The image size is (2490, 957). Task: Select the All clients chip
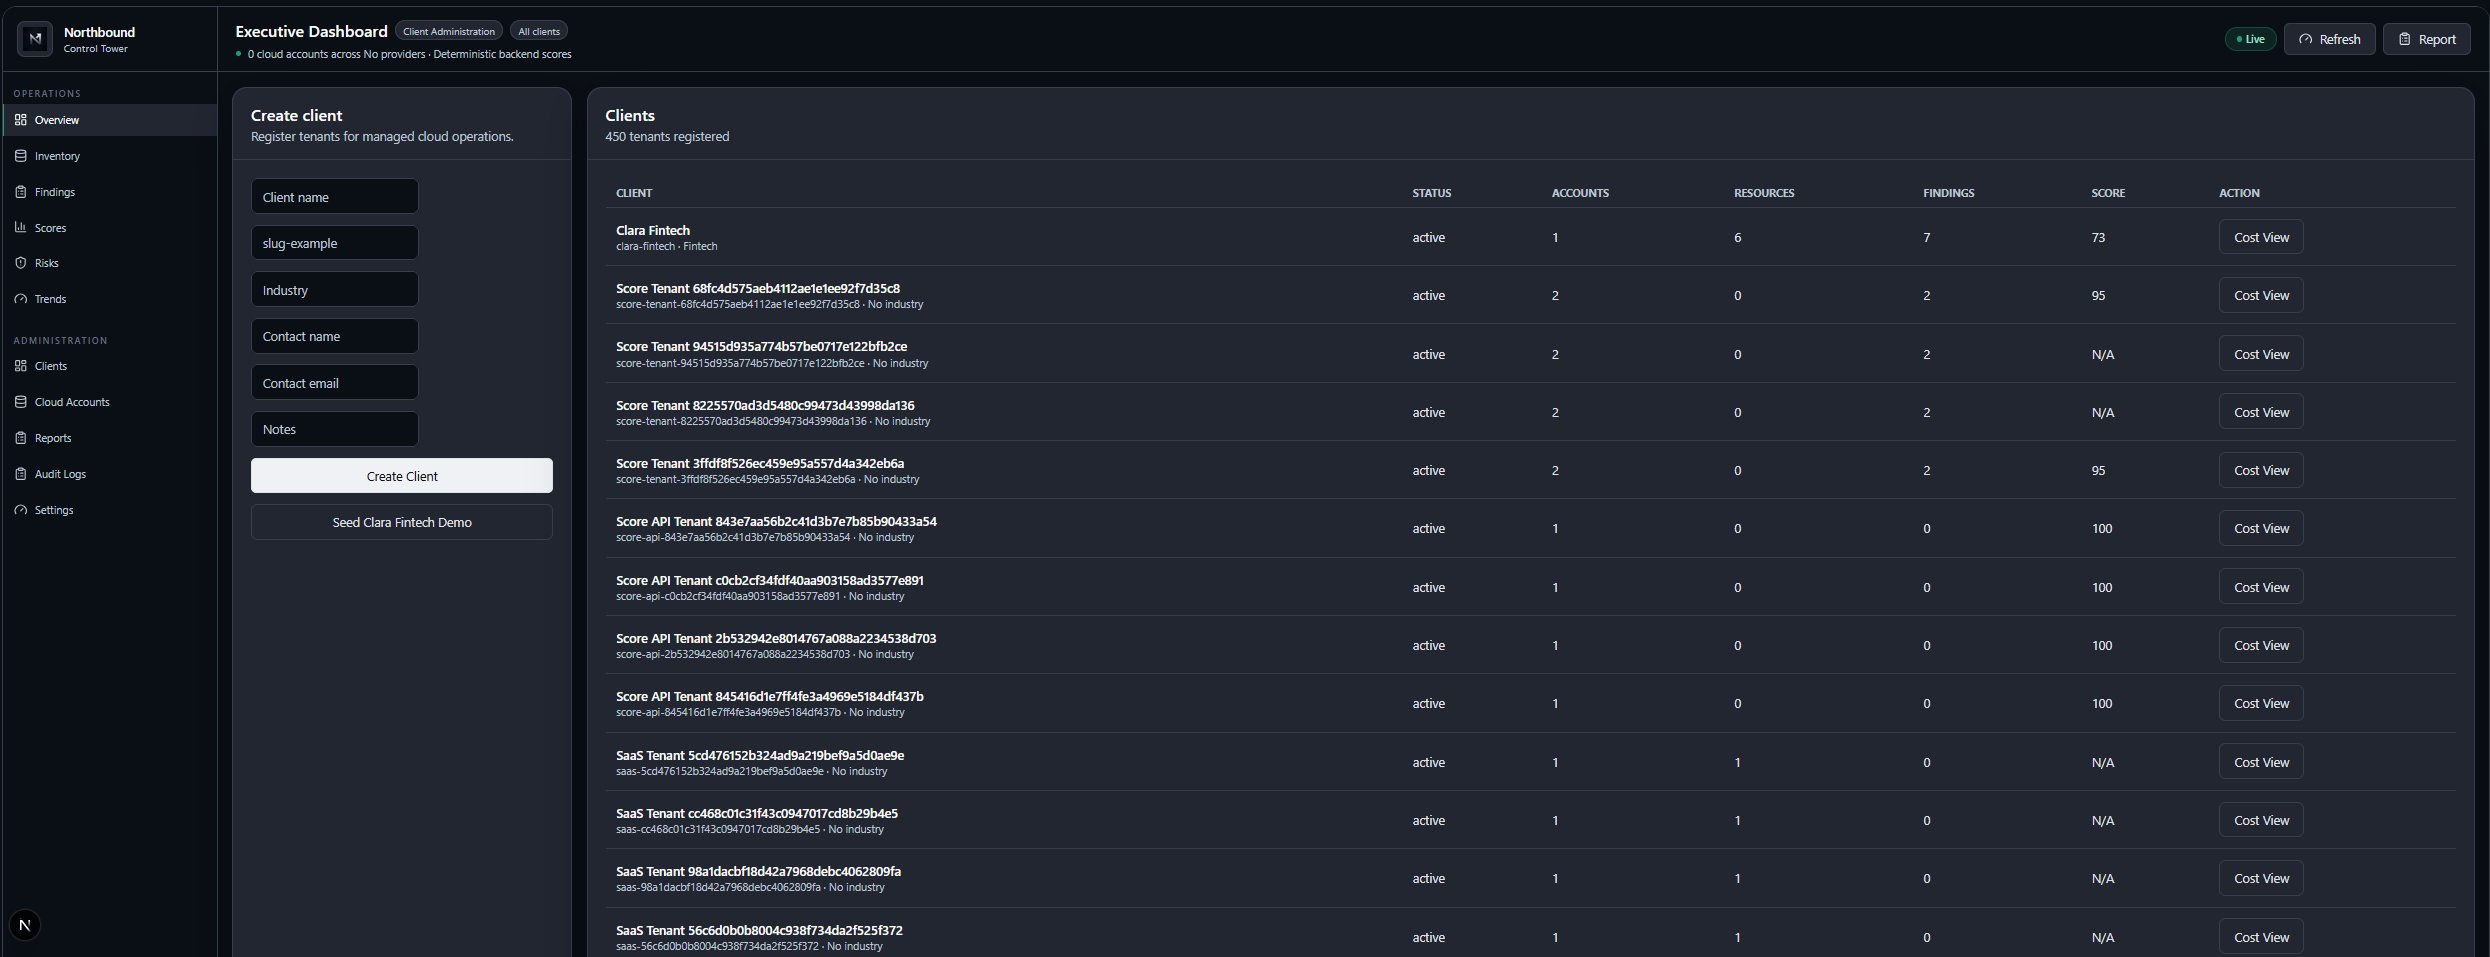click(539, 31)
